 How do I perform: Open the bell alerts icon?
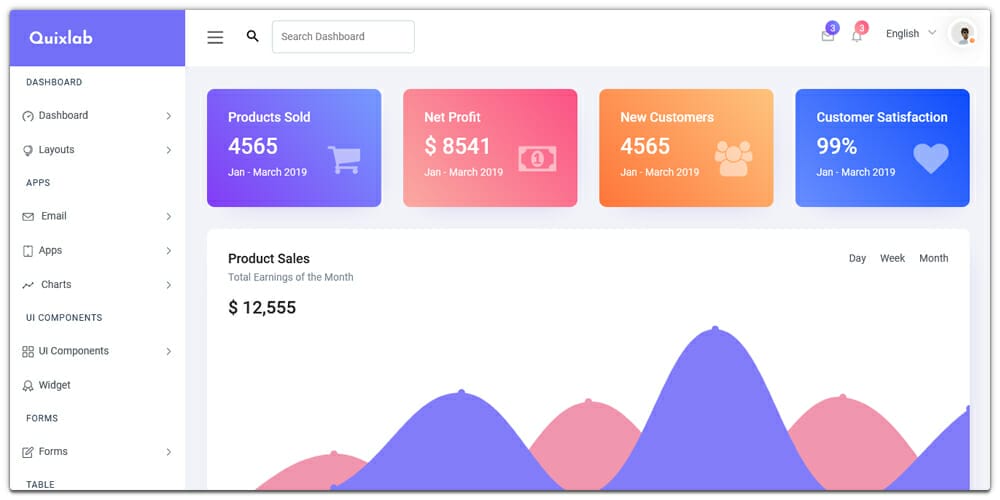[x=856, y=36]
